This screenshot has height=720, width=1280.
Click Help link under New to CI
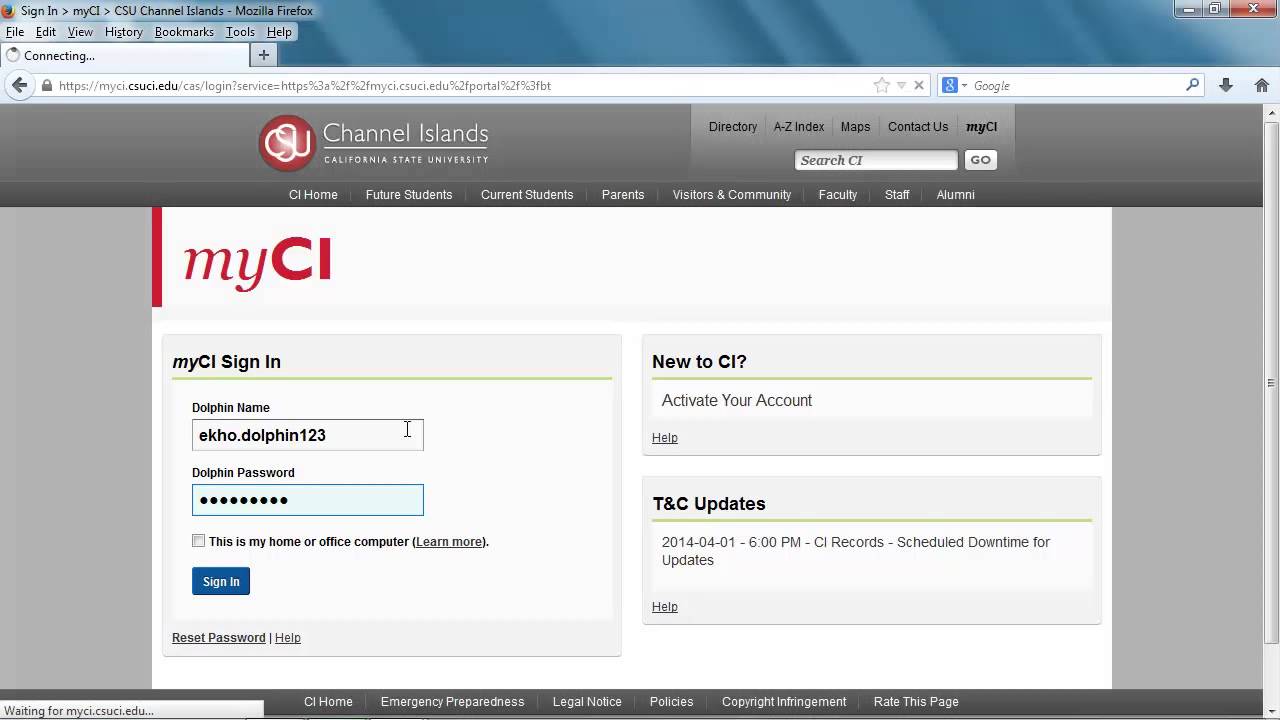click(665, 438)
